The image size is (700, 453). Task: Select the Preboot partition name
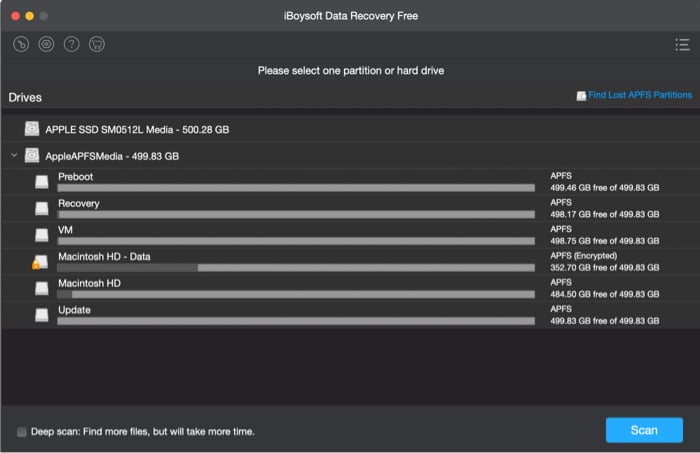point(75,177)
